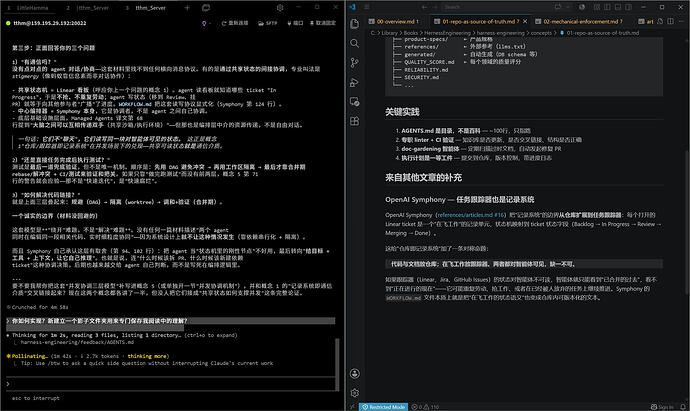Switch to the partially shown 'art' editor tab
690x411 pixels.
646,22
